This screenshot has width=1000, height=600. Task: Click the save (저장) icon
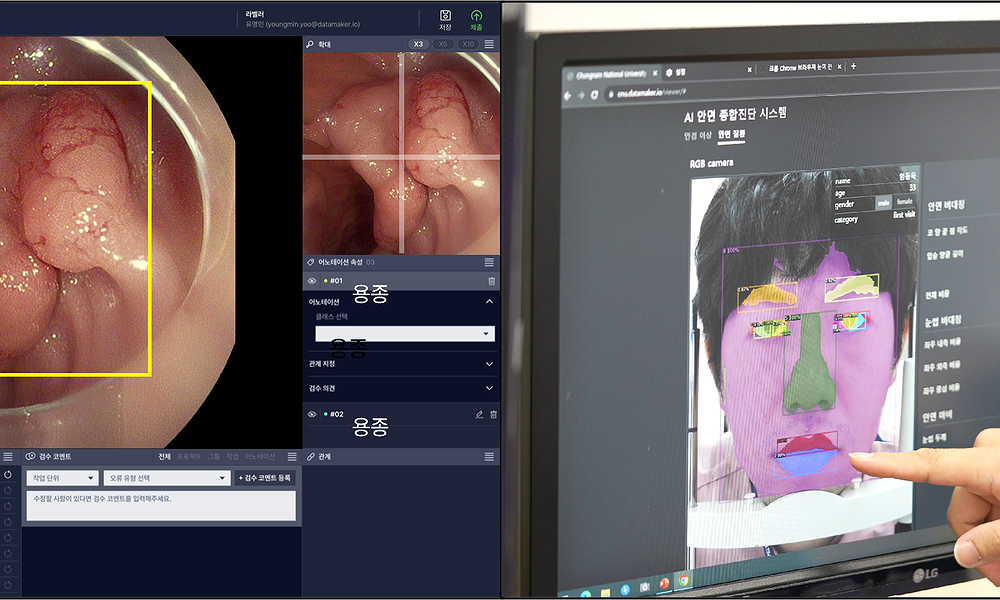[x=445, y=15]
